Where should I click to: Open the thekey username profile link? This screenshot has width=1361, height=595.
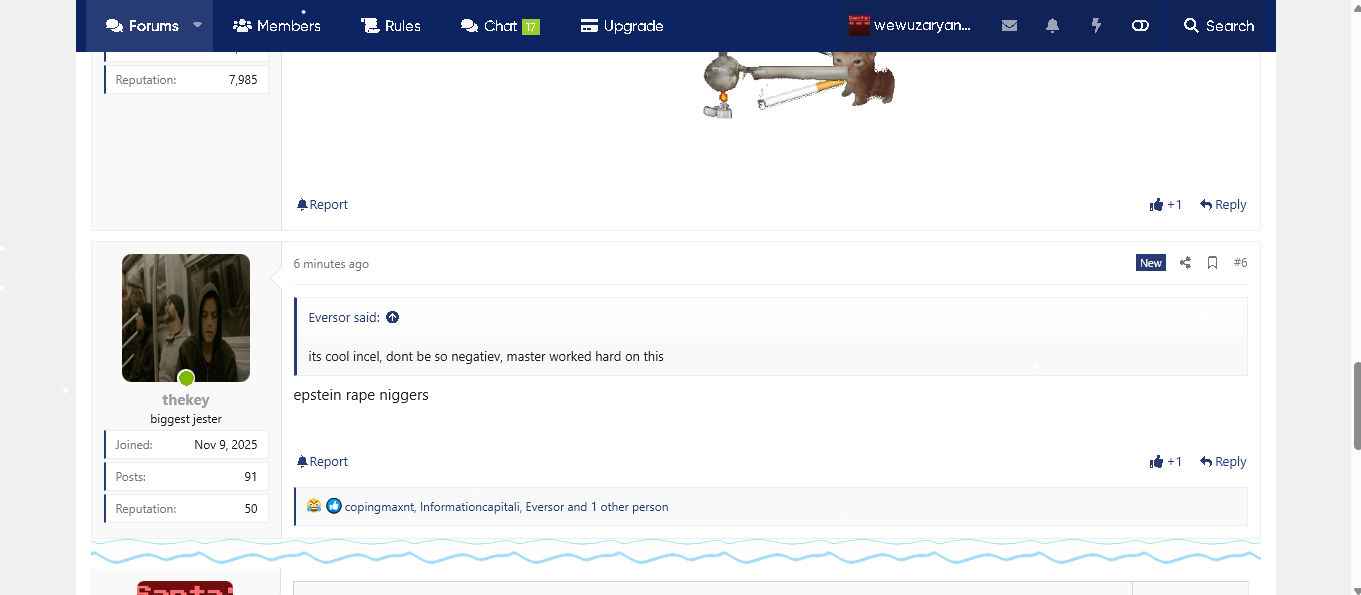186,400
